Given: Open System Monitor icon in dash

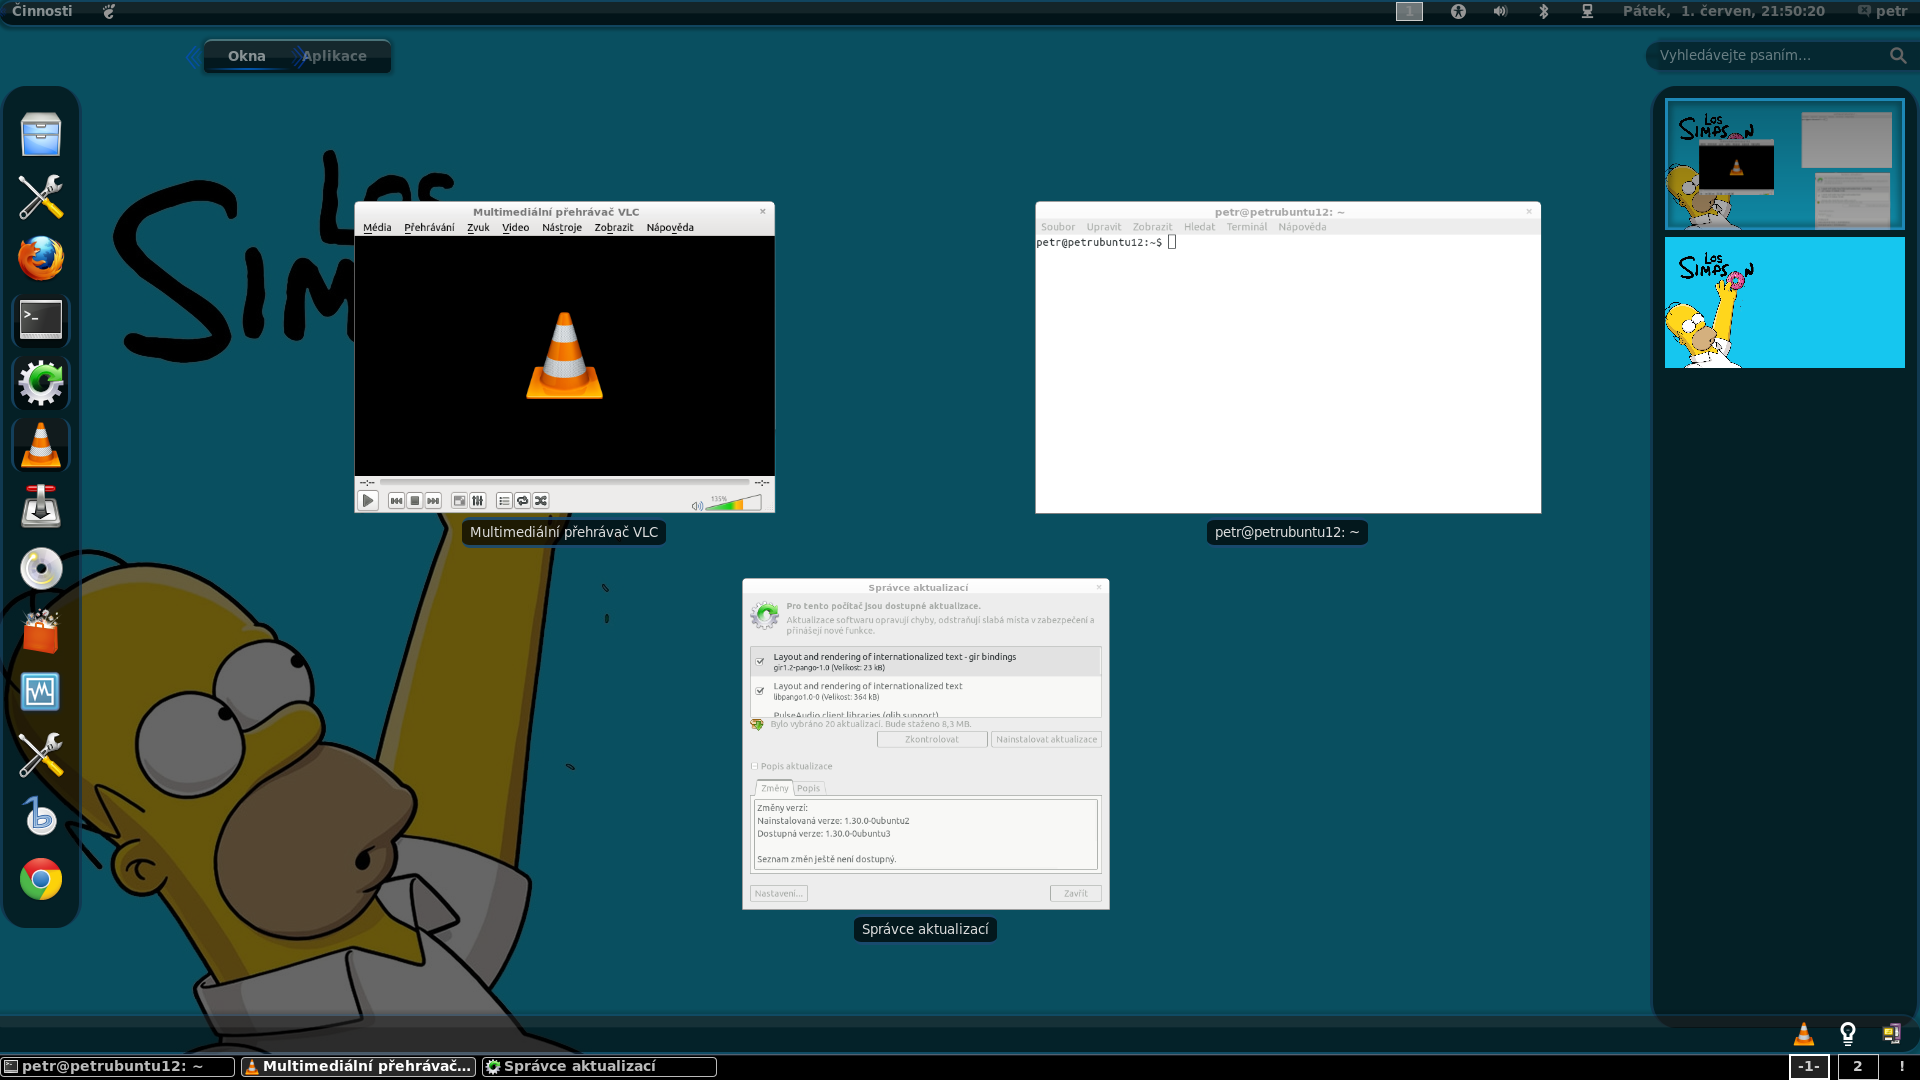Looking at the screenshot, I should pyautogui.click(x=41, y=692).
